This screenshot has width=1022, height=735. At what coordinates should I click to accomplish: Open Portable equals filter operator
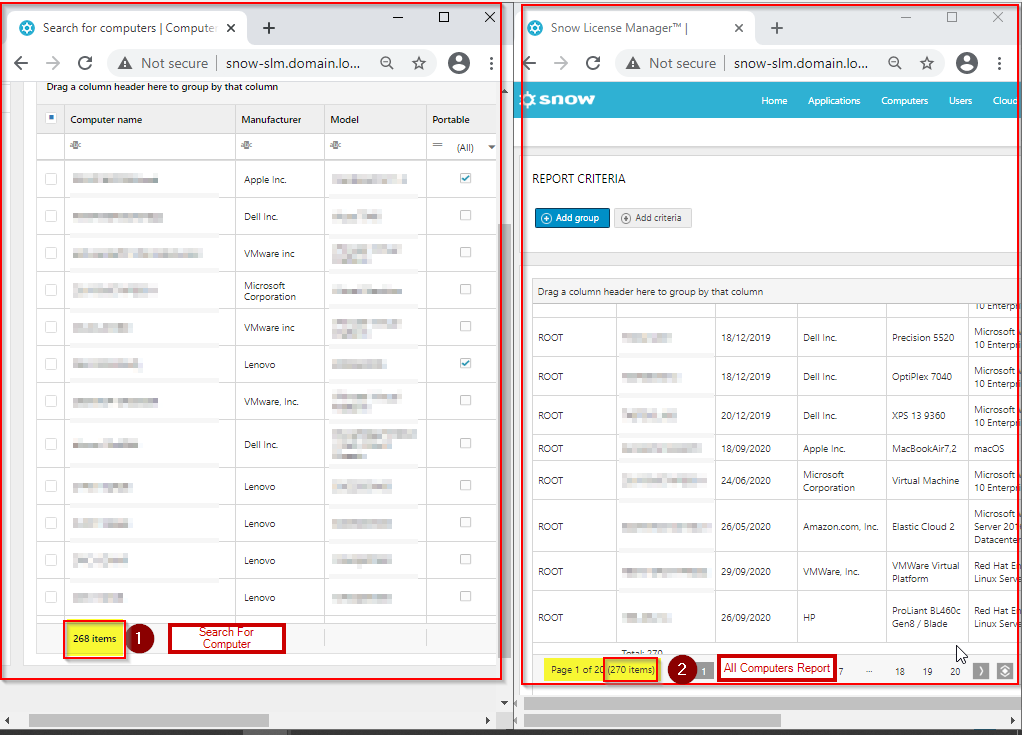(x=437, y=145)
